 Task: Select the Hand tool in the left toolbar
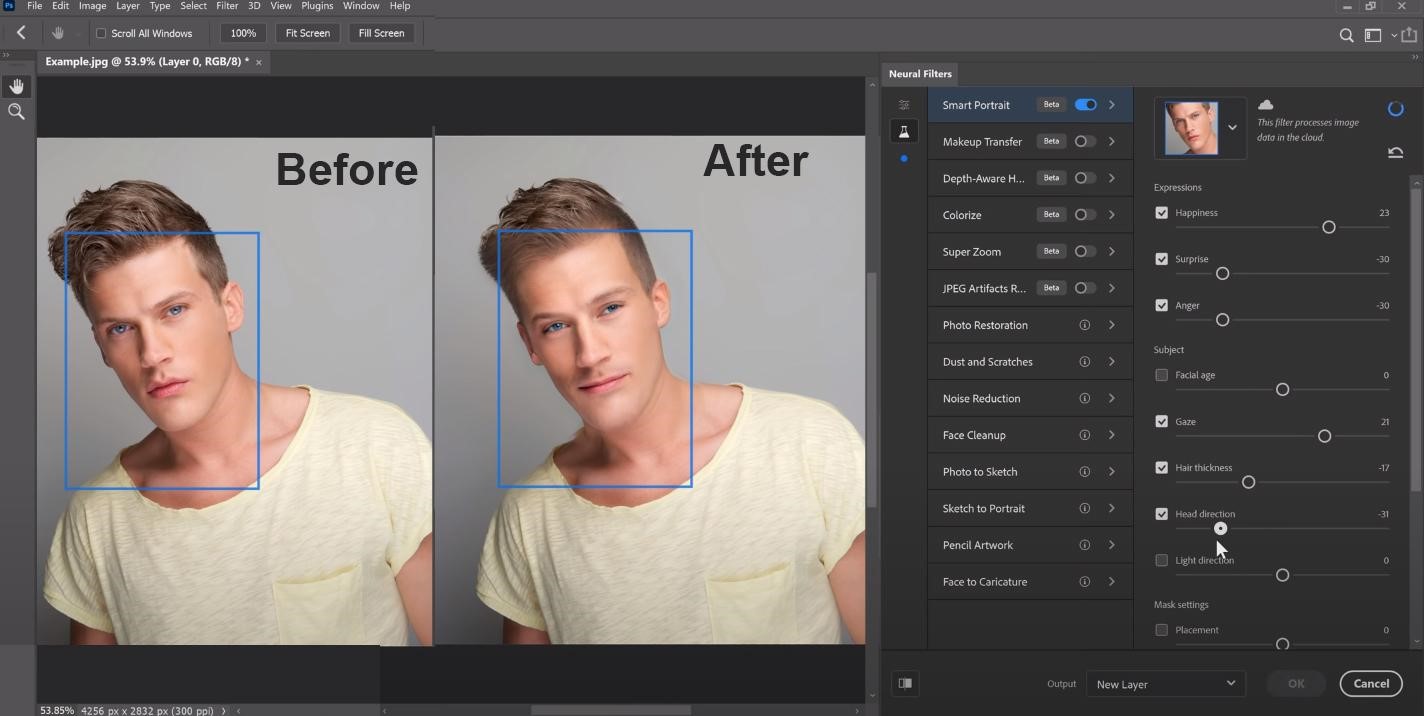pyautogui.click(x=16, y=85)
